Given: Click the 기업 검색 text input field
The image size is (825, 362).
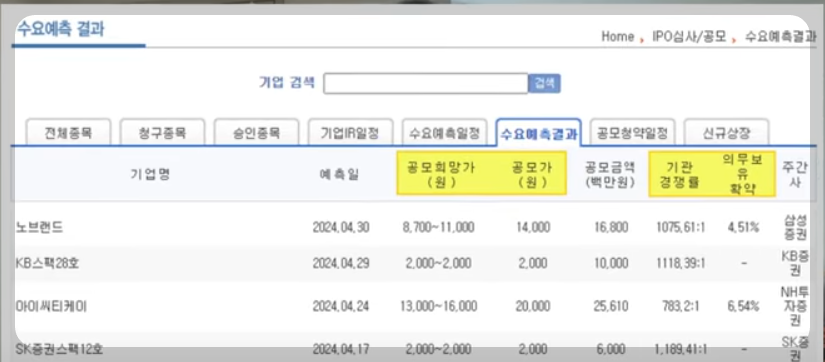Looking at the screenshot, I should coord(425,83).
